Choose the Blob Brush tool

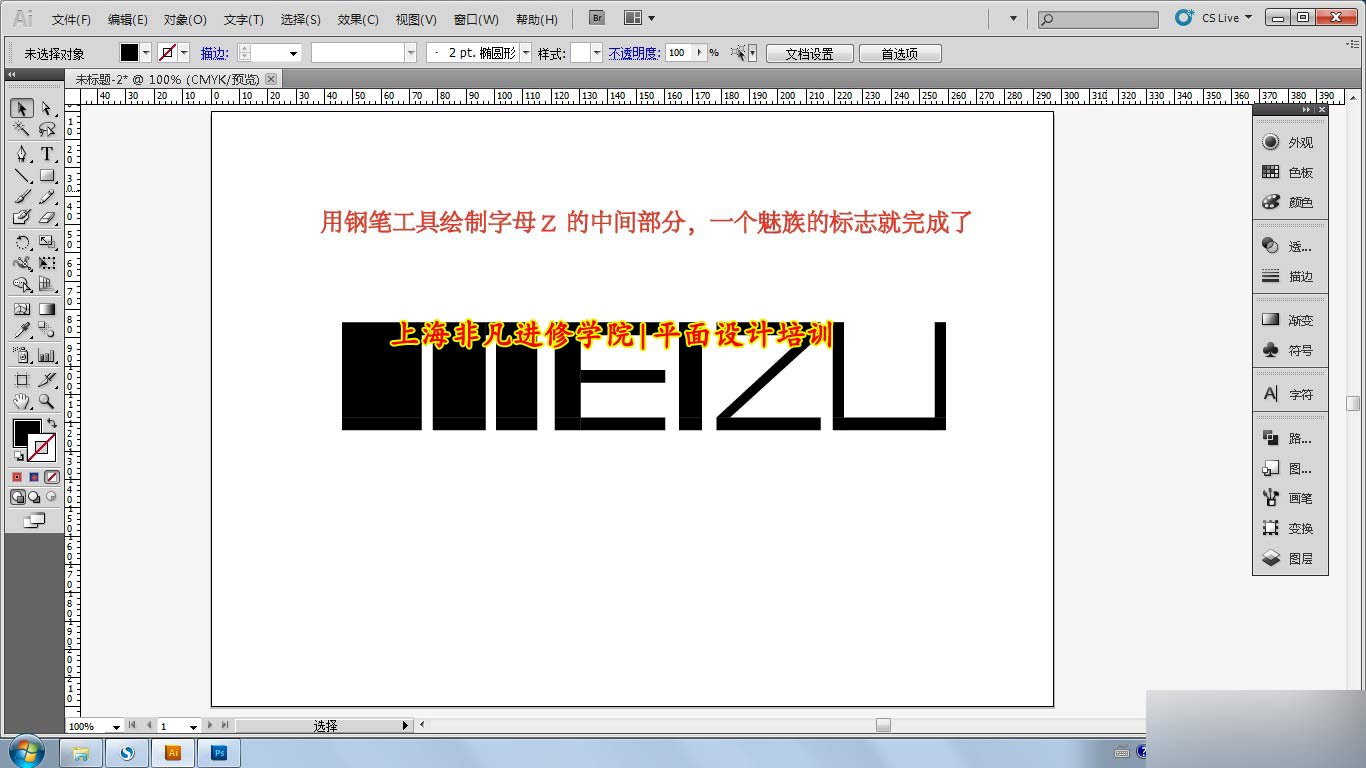click(x=22, y=218)
